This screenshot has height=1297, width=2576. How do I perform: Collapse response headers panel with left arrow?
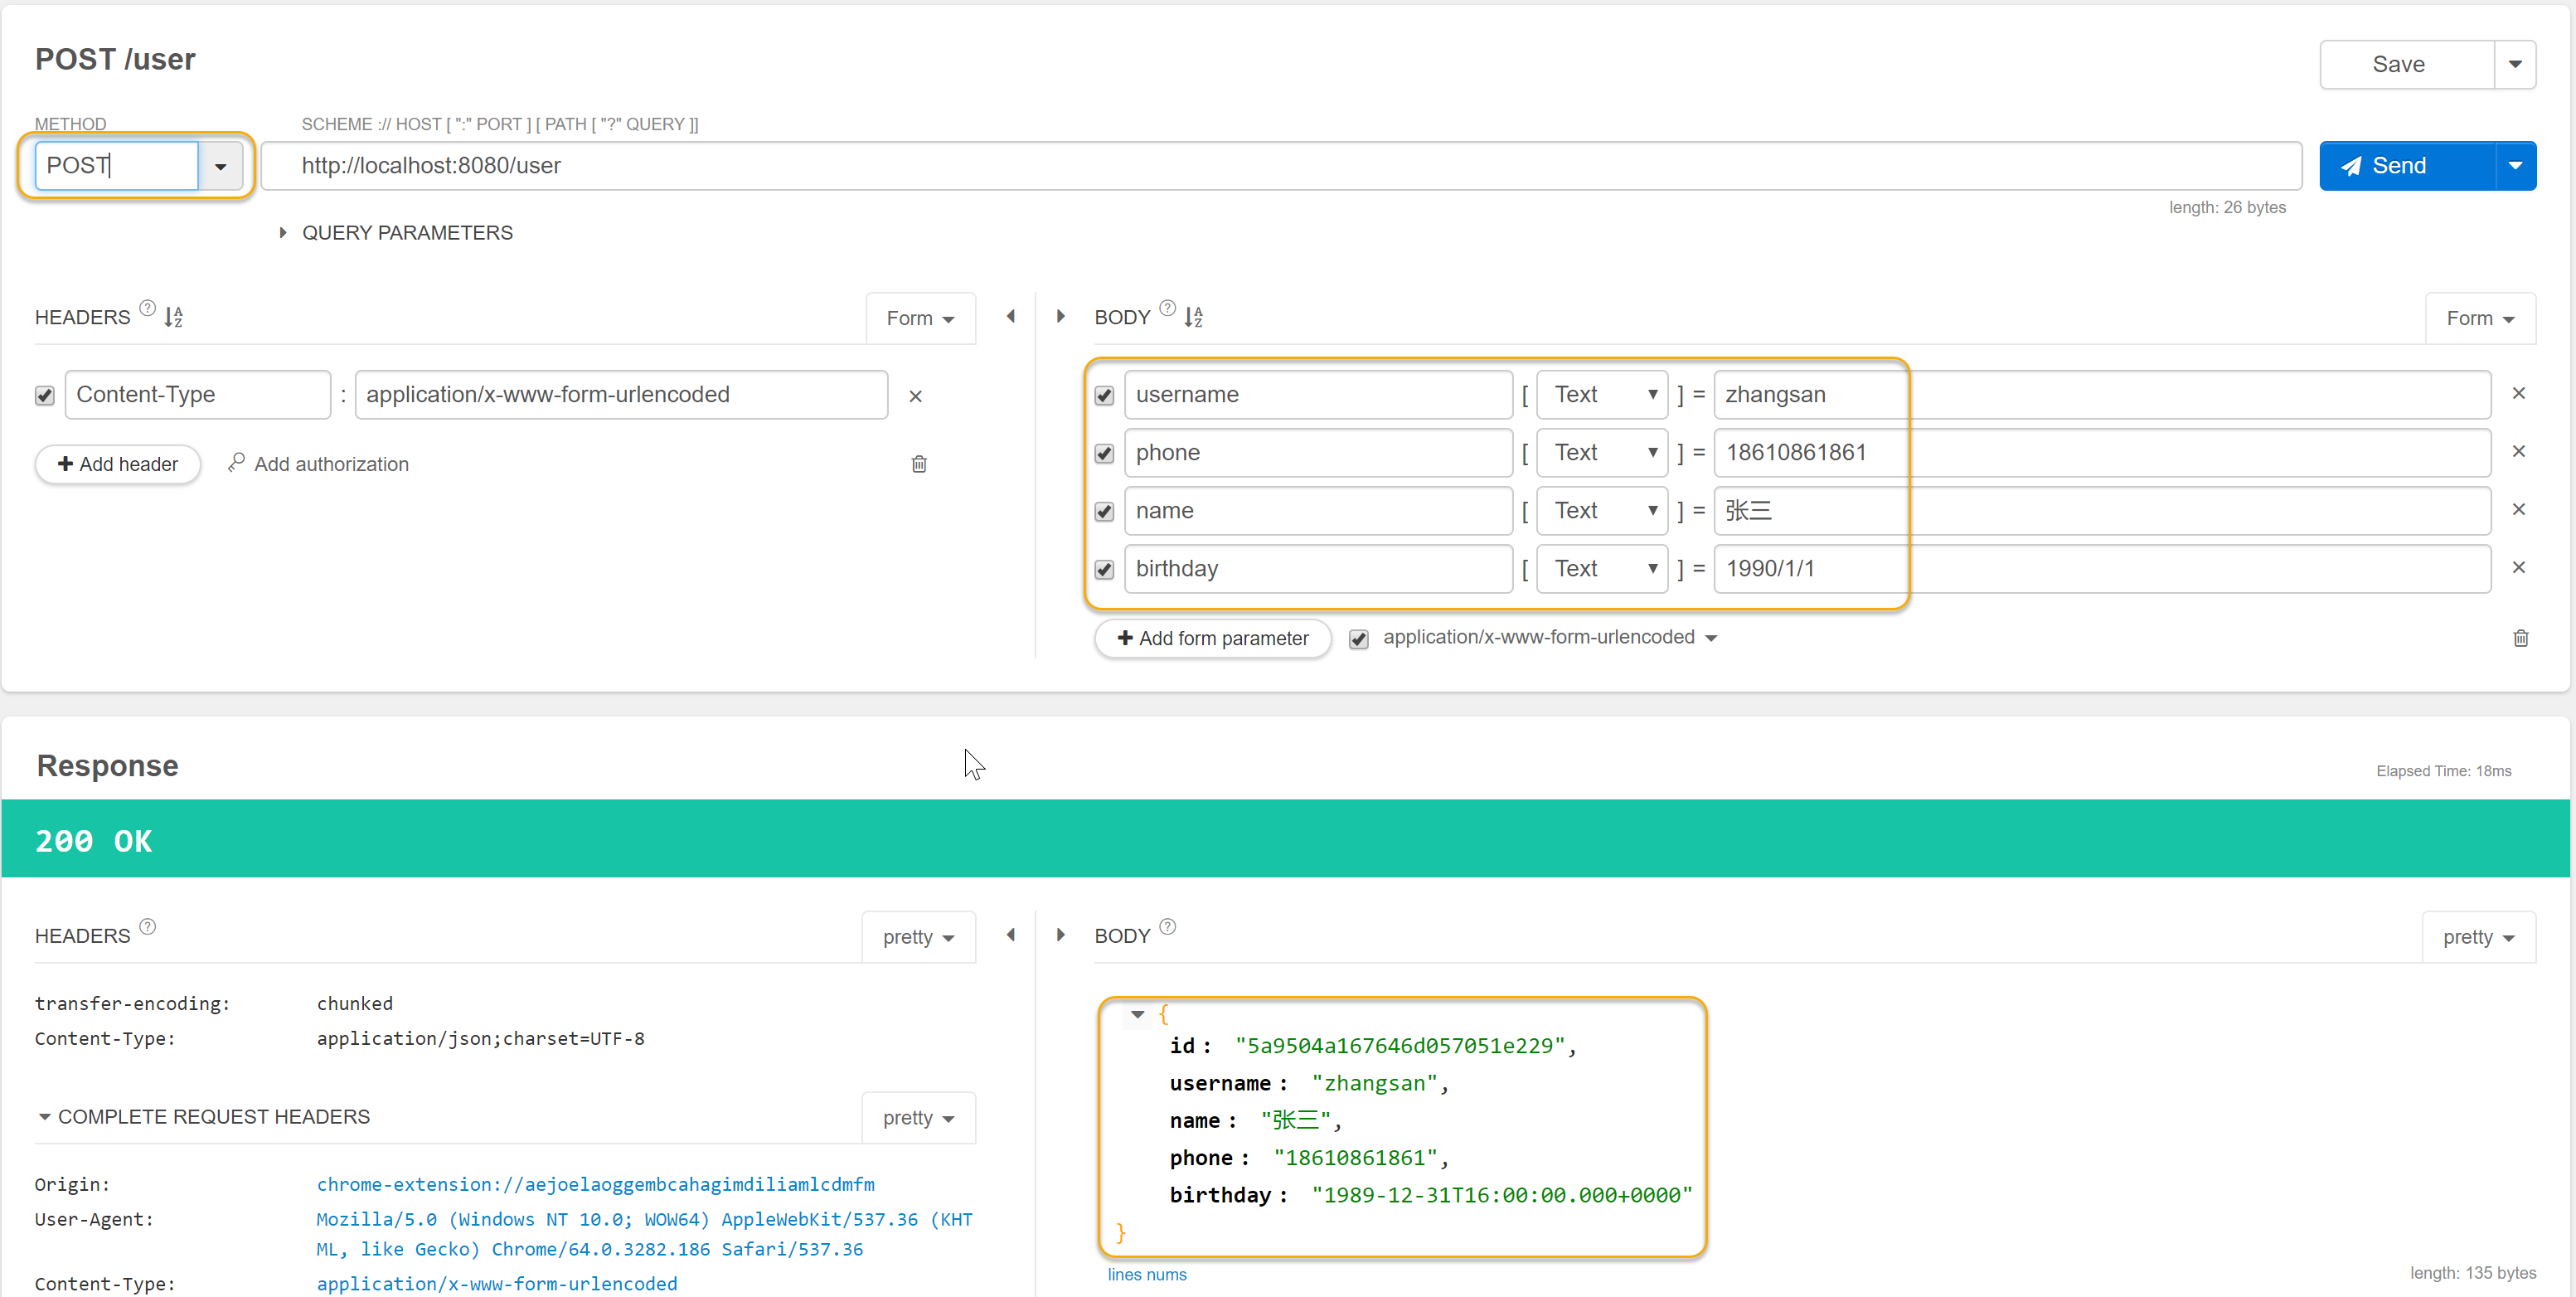(x=1011, y=935)
